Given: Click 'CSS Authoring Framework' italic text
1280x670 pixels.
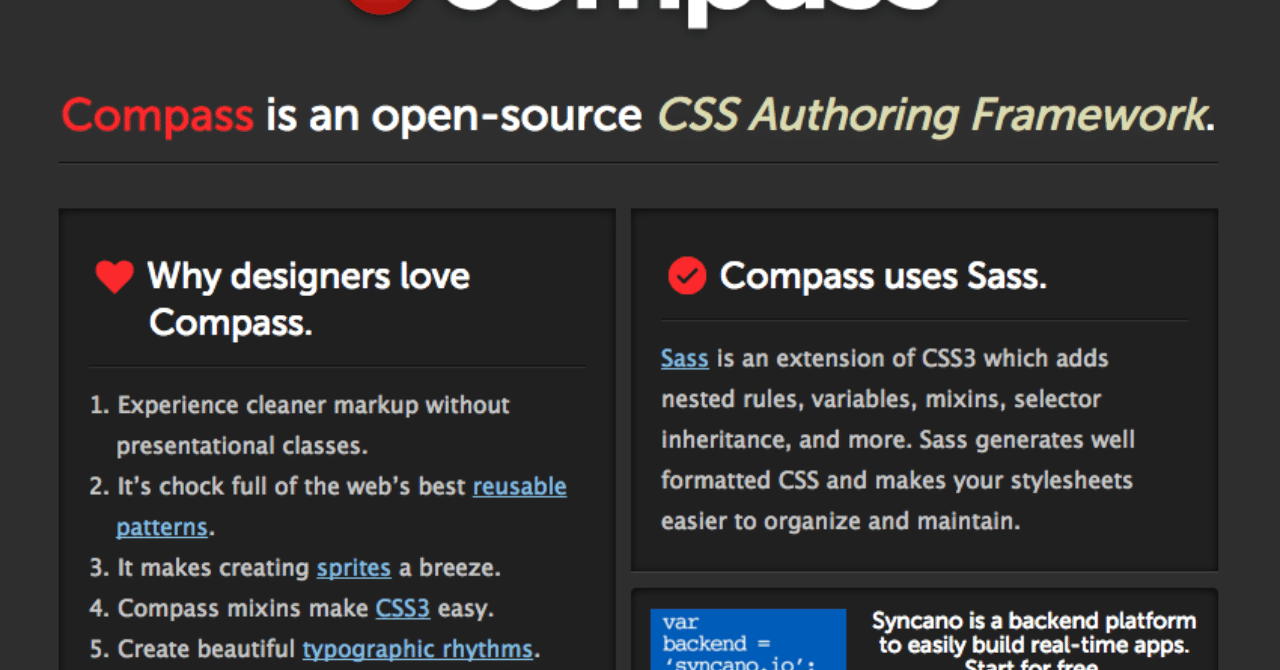Looking at the screenshot, I should [x=931, y=116].
